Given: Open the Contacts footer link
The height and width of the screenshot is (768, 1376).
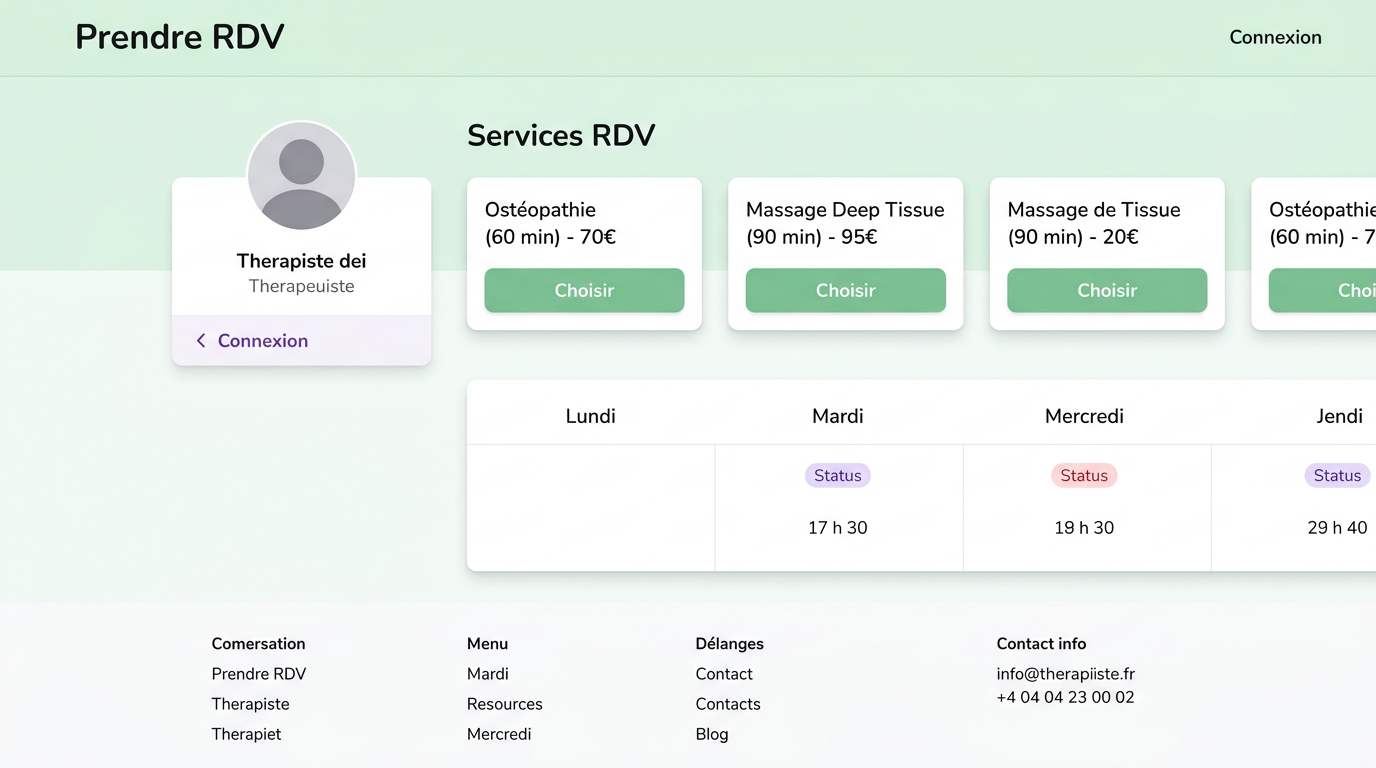Looking at the screenshot, I should tap(728, 704).
